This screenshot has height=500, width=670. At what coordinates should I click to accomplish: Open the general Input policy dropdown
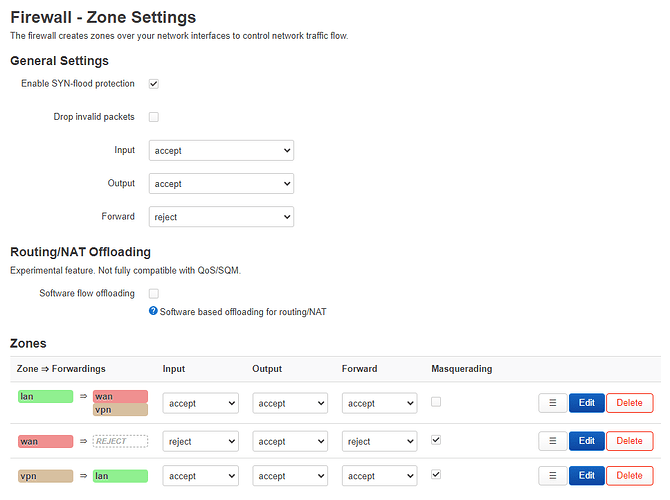click(221, 150)
